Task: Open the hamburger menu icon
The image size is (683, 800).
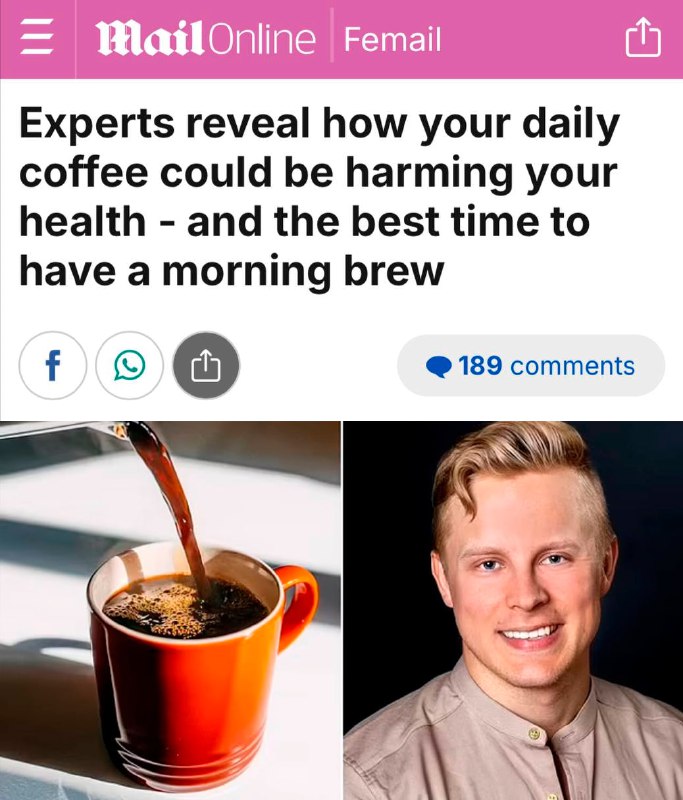Action: click(37, 37)
